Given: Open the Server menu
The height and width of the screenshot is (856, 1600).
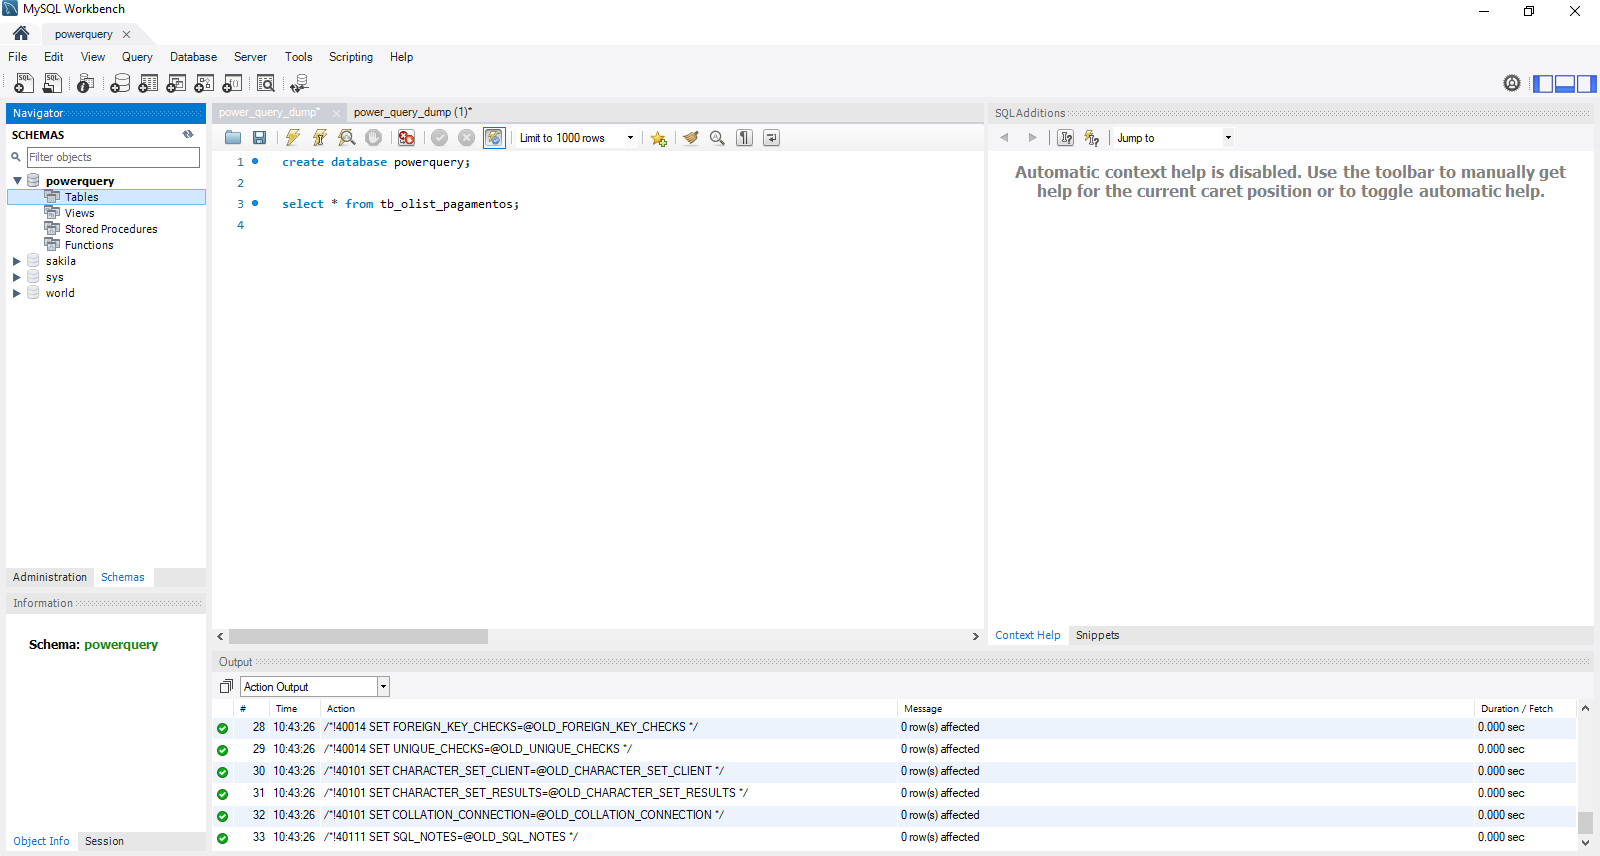Looking at the screenshot, I should [250, 57].
